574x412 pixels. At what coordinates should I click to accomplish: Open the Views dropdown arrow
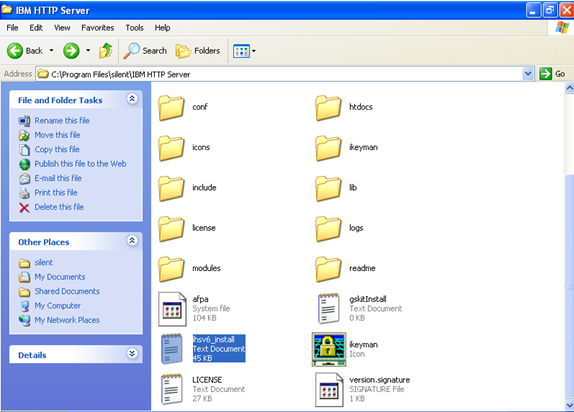point(254,51)
